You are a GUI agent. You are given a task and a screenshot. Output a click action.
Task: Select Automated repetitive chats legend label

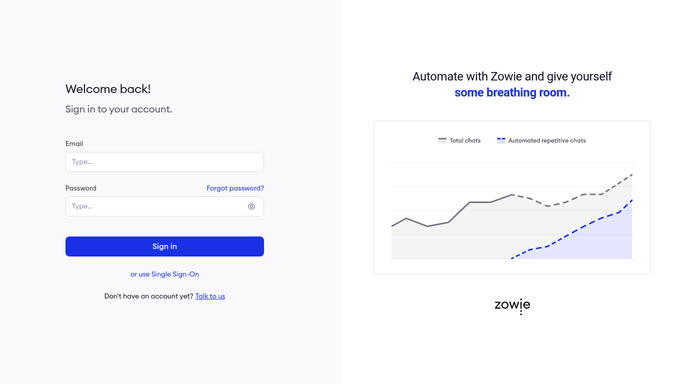click(x=547, y=140)
